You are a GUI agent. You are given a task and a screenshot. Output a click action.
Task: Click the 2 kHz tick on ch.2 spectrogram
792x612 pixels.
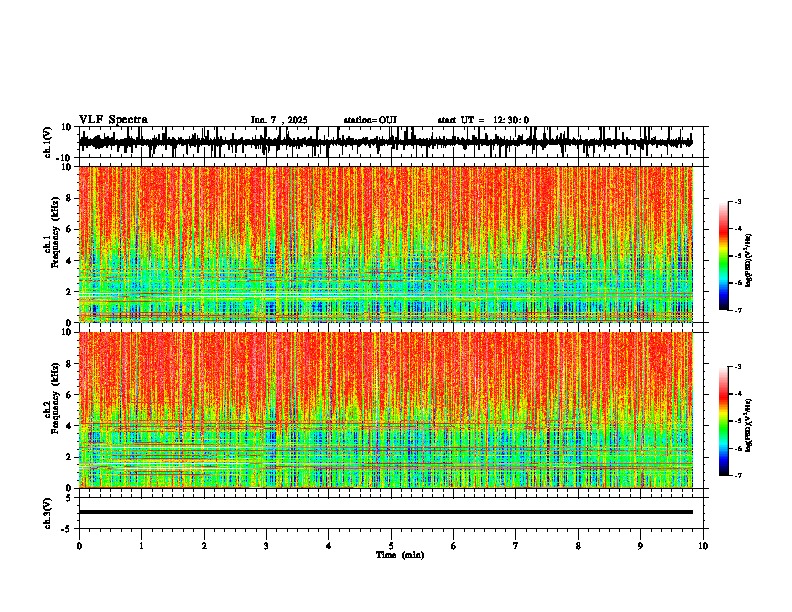69,457
